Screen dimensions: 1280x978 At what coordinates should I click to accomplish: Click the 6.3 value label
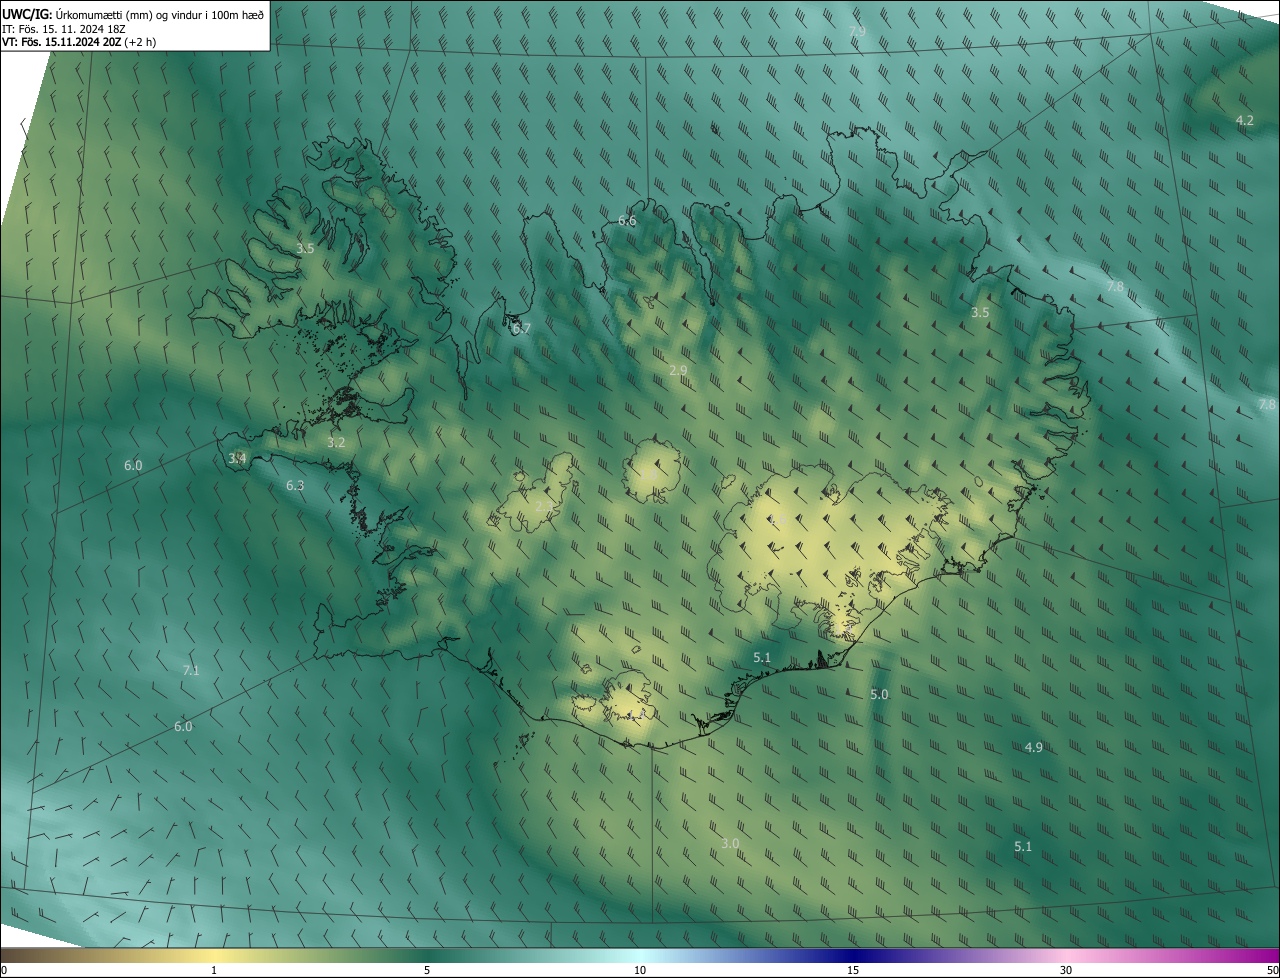click(295, 485)
